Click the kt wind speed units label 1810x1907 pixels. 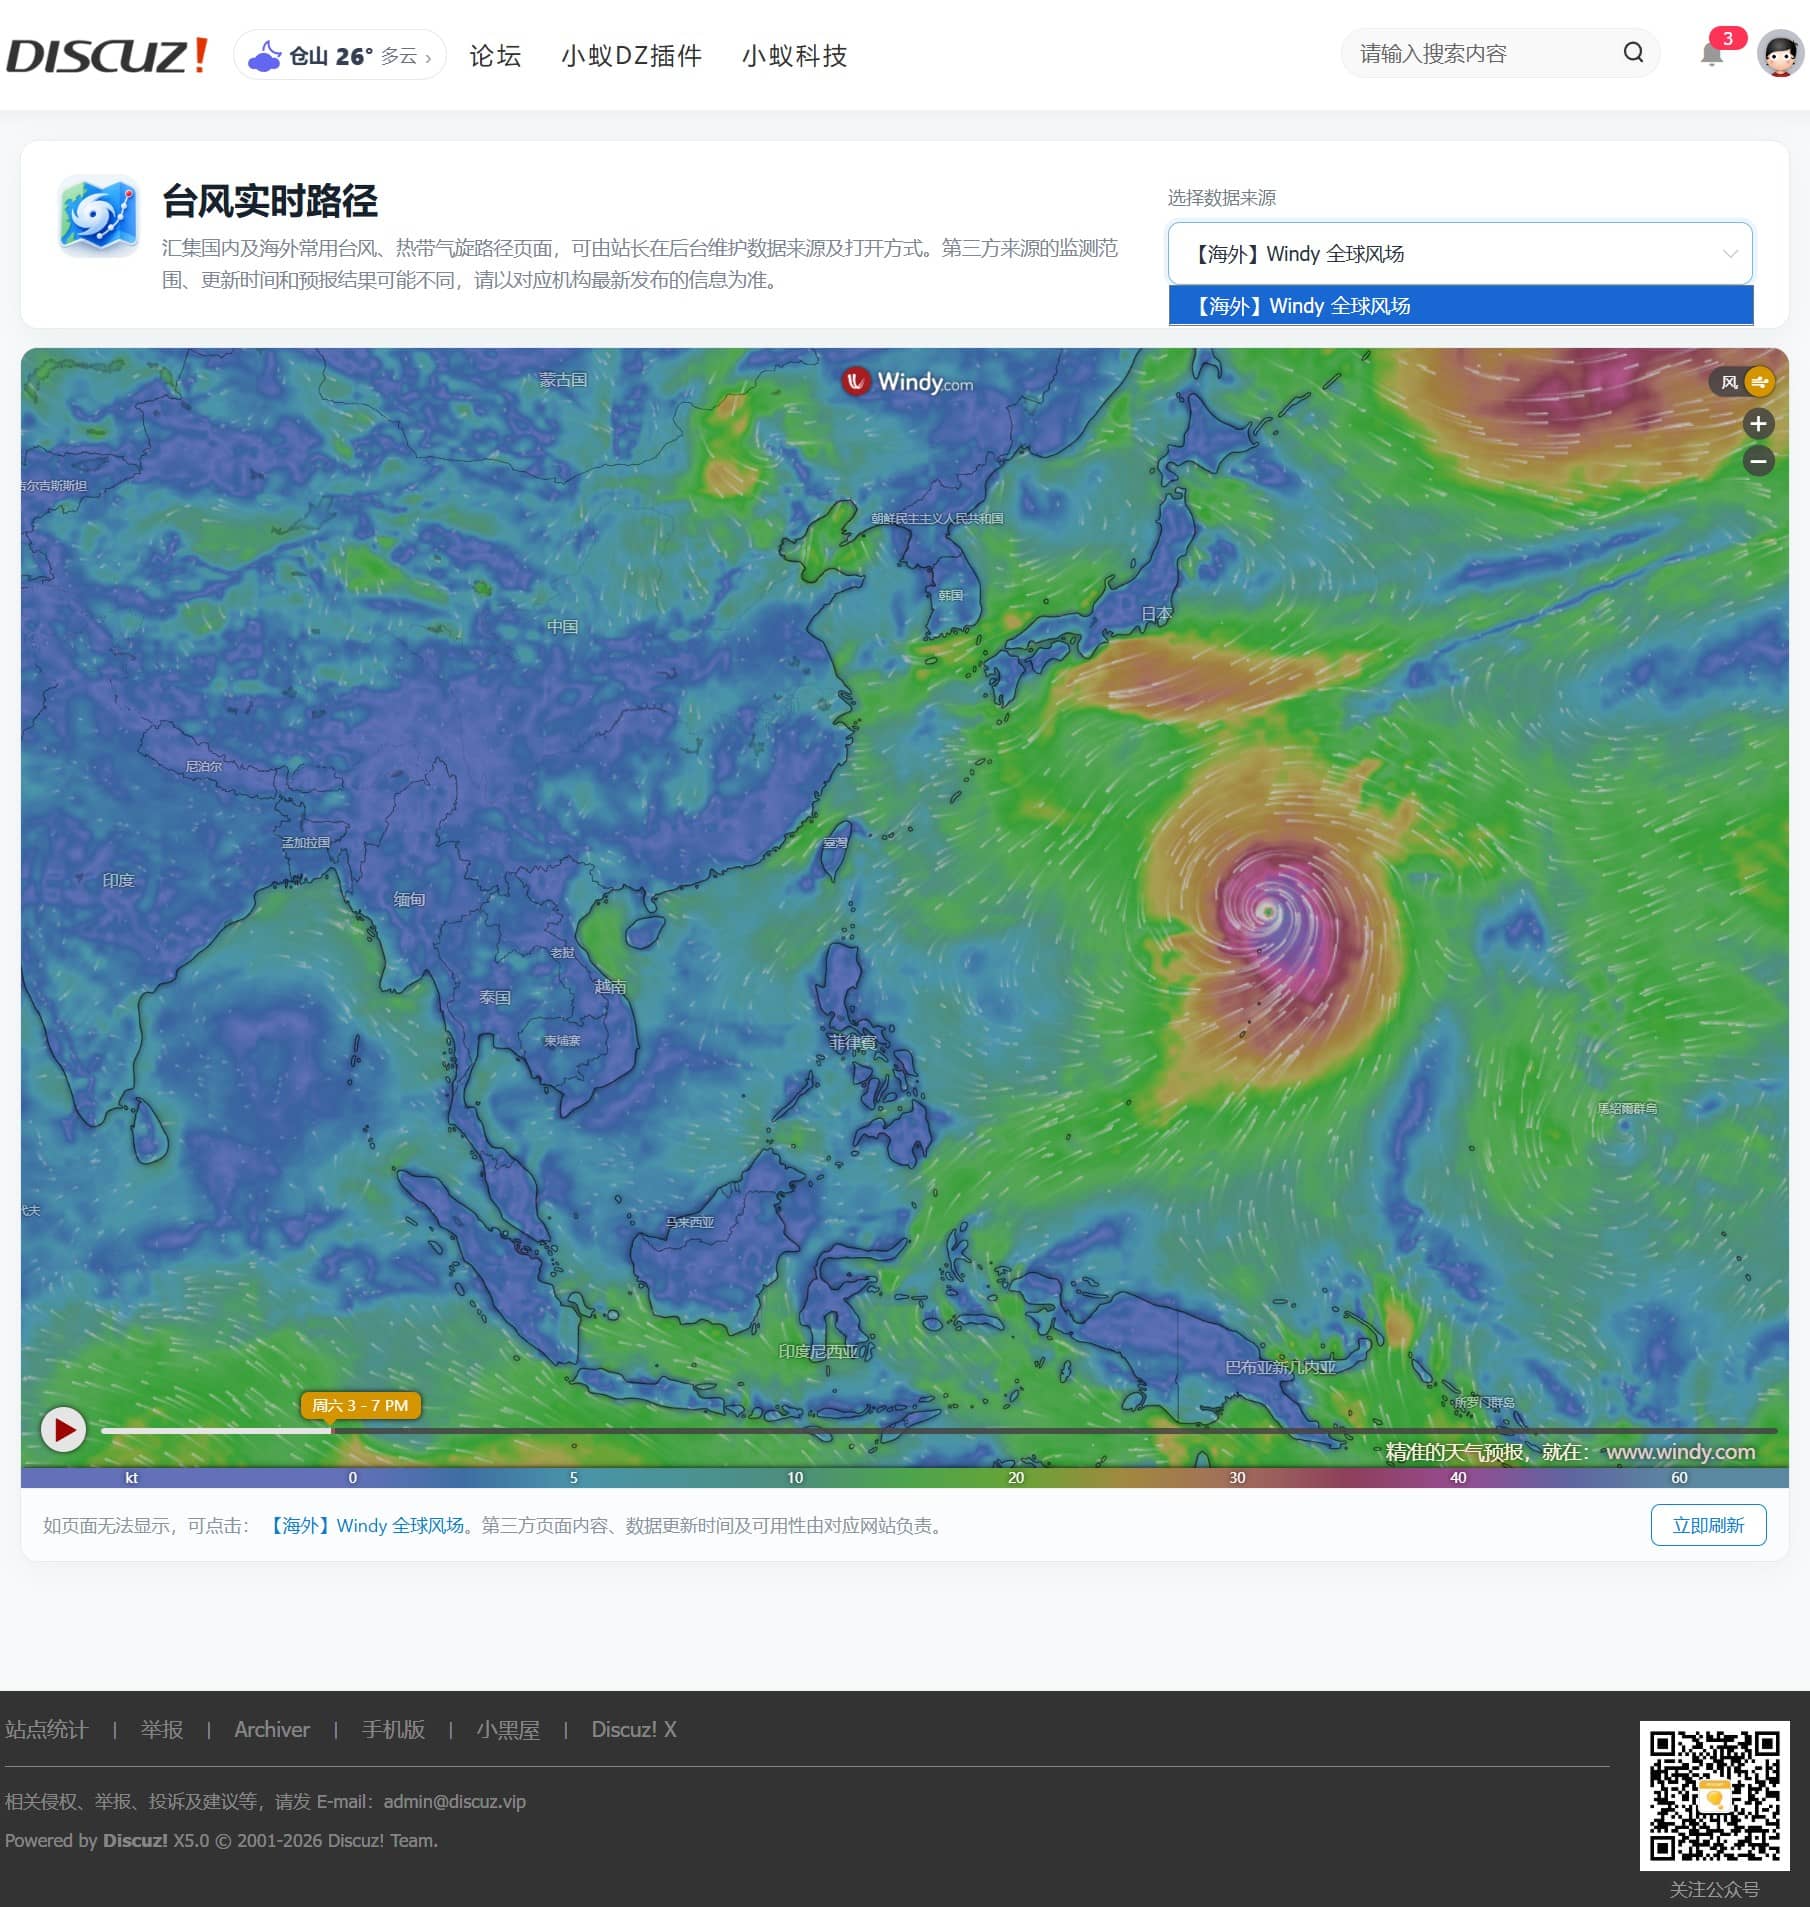(131, 1477)
